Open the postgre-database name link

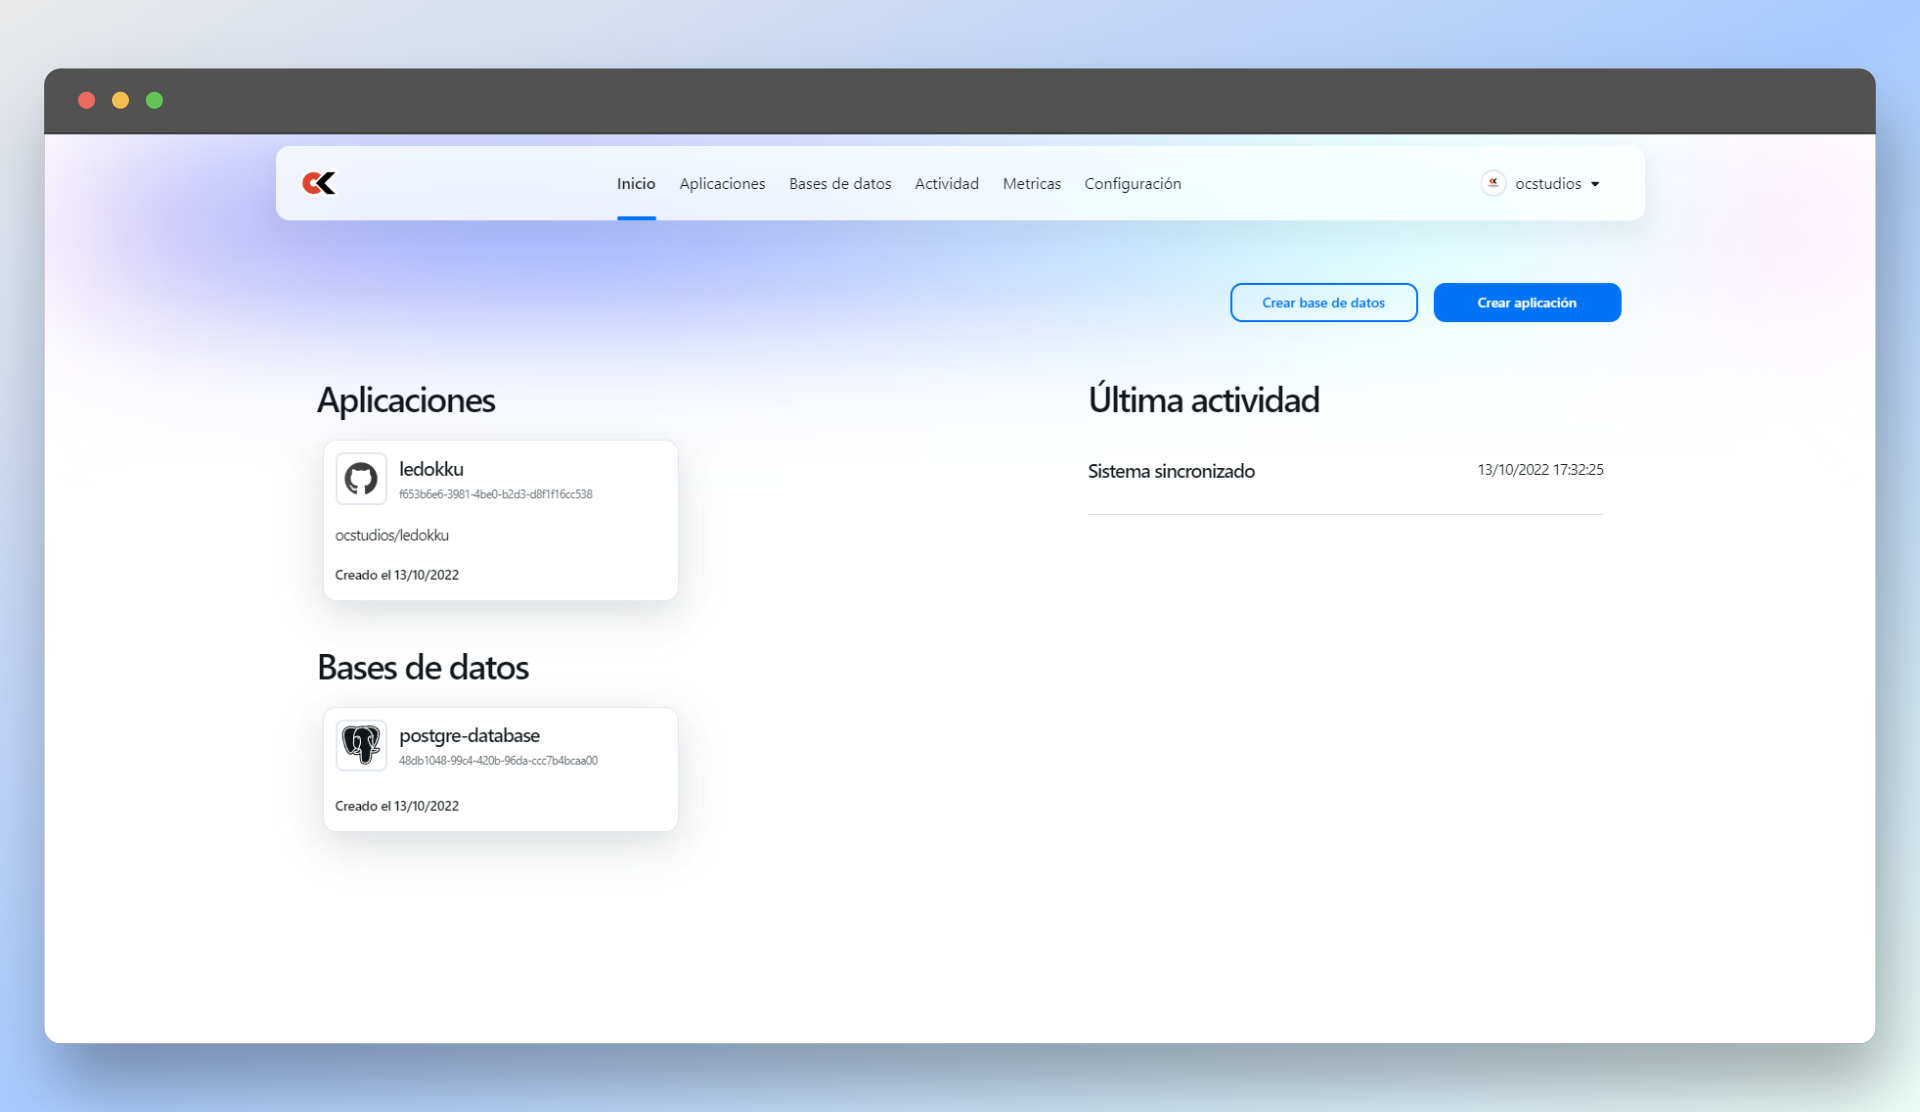tap(469, 735)
